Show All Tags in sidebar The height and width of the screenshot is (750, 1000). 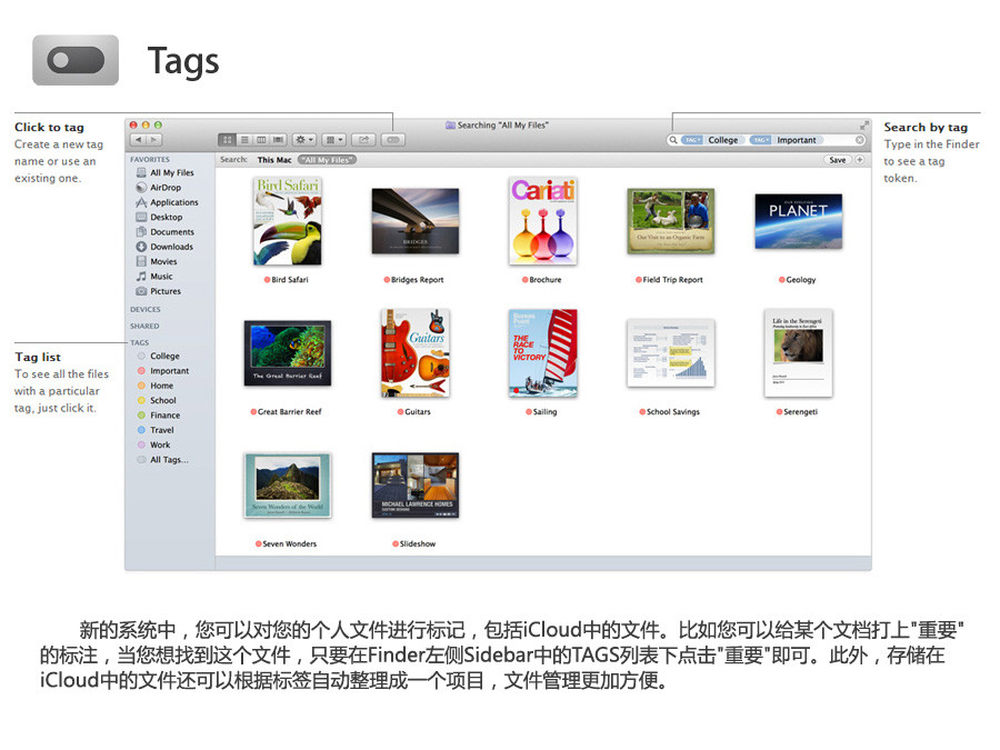(163, 460)
